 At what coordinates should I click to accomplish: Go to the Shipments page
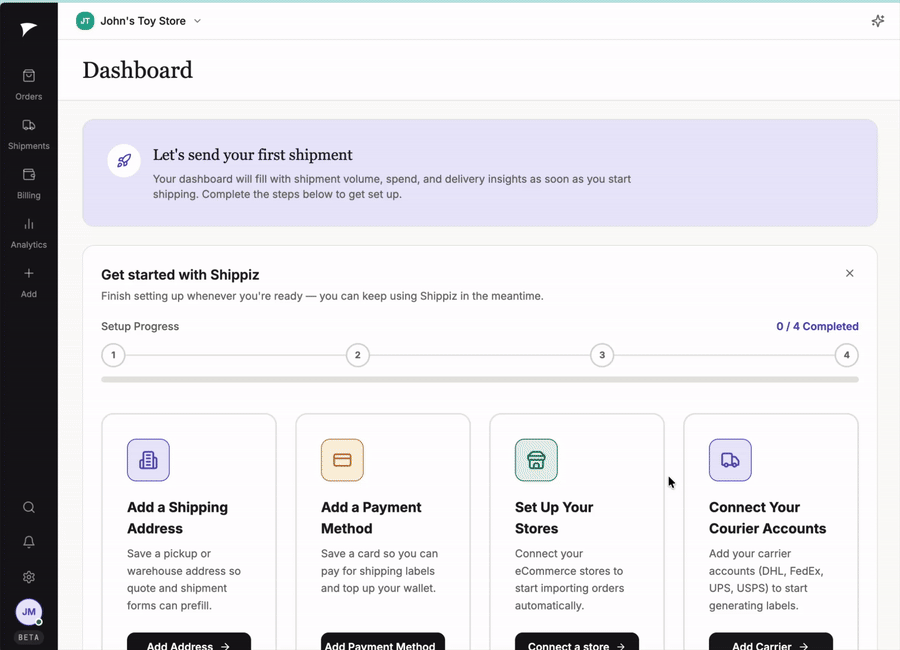29,134
